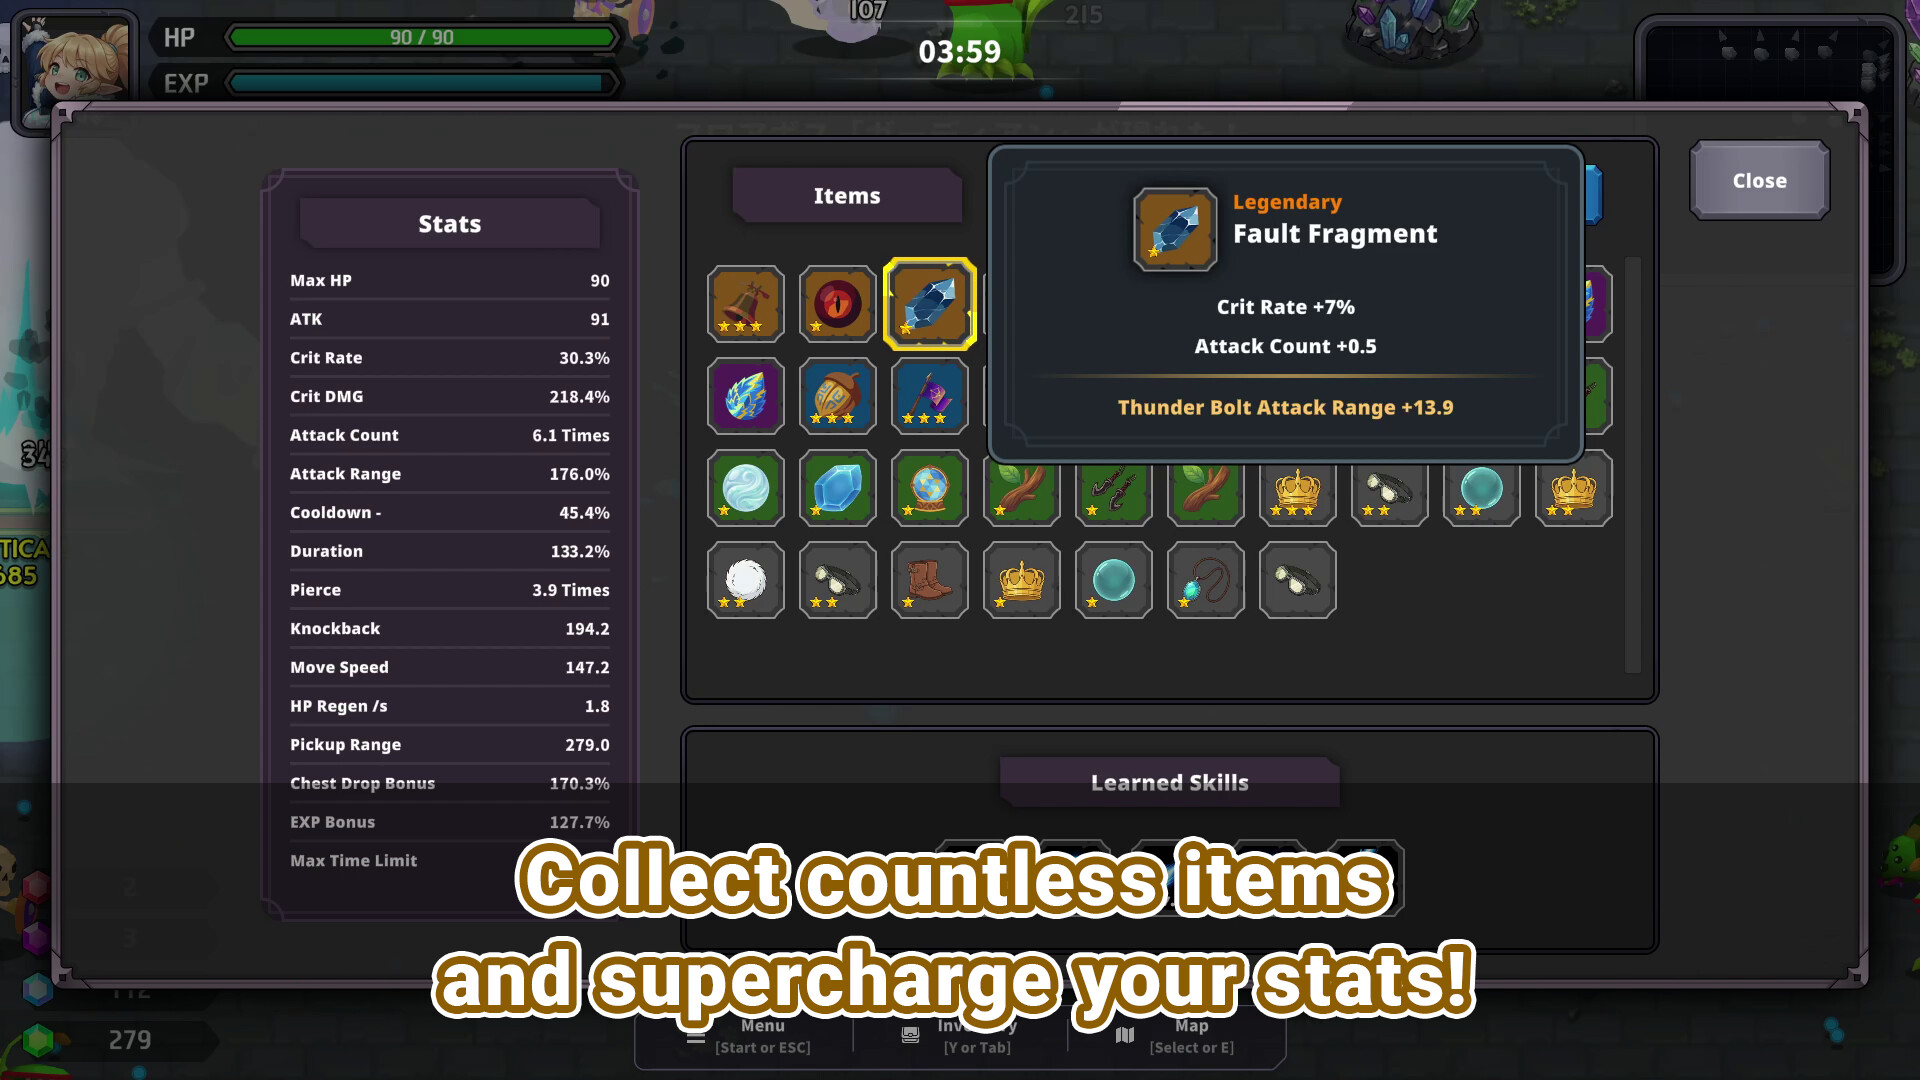
Task: Select the three-star golden crown icon
Action: (x=1297, y=488)
